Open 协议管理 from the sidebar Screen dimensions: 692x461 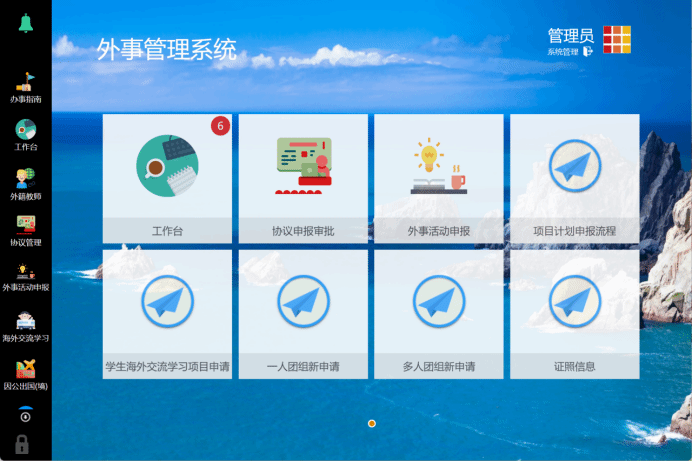pos(25,229)
